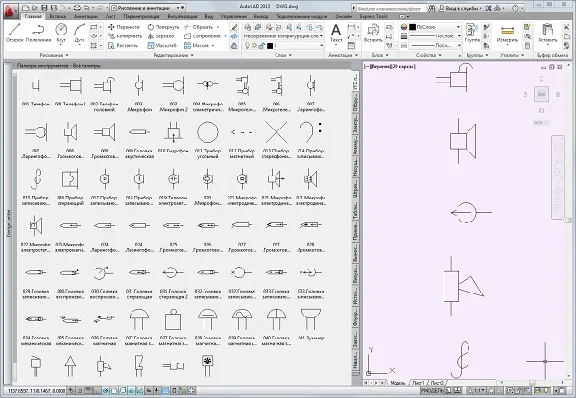
Task: Select the Отрезок (Line) drawing tool
Action: coord(15,33)
